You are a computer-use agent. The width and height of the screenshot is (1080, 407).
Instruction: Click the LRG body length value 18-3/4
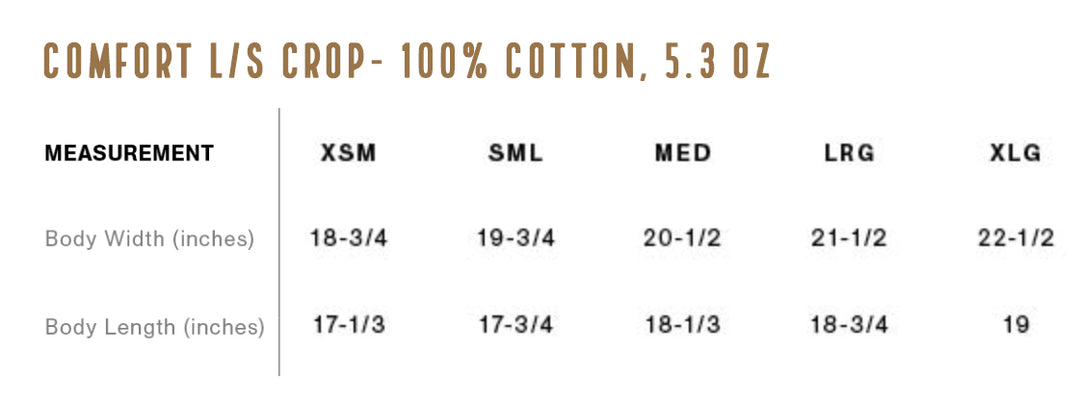[x=849, y=326]
